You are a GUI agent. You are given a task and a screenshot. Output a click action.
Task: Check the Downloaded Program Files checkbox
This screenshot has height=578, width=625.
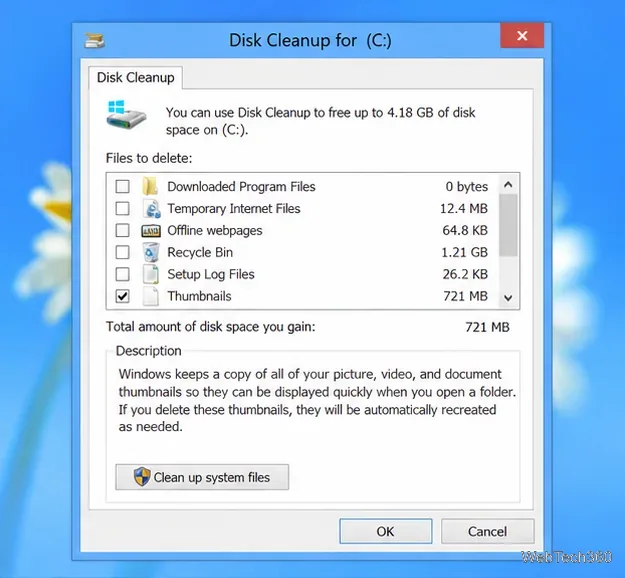(122, 187)
